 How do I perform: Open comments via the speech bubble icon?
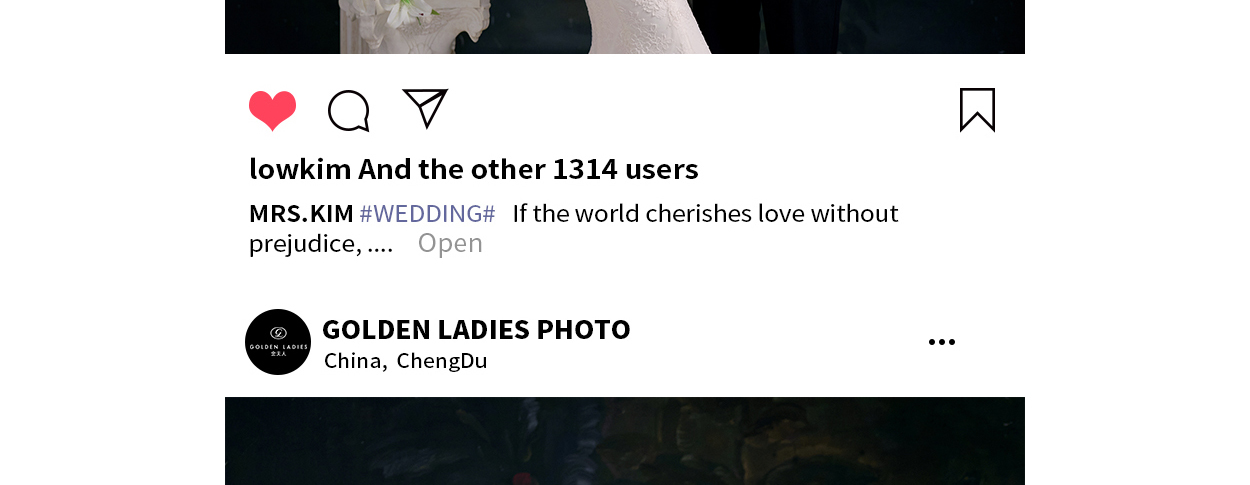349,110
